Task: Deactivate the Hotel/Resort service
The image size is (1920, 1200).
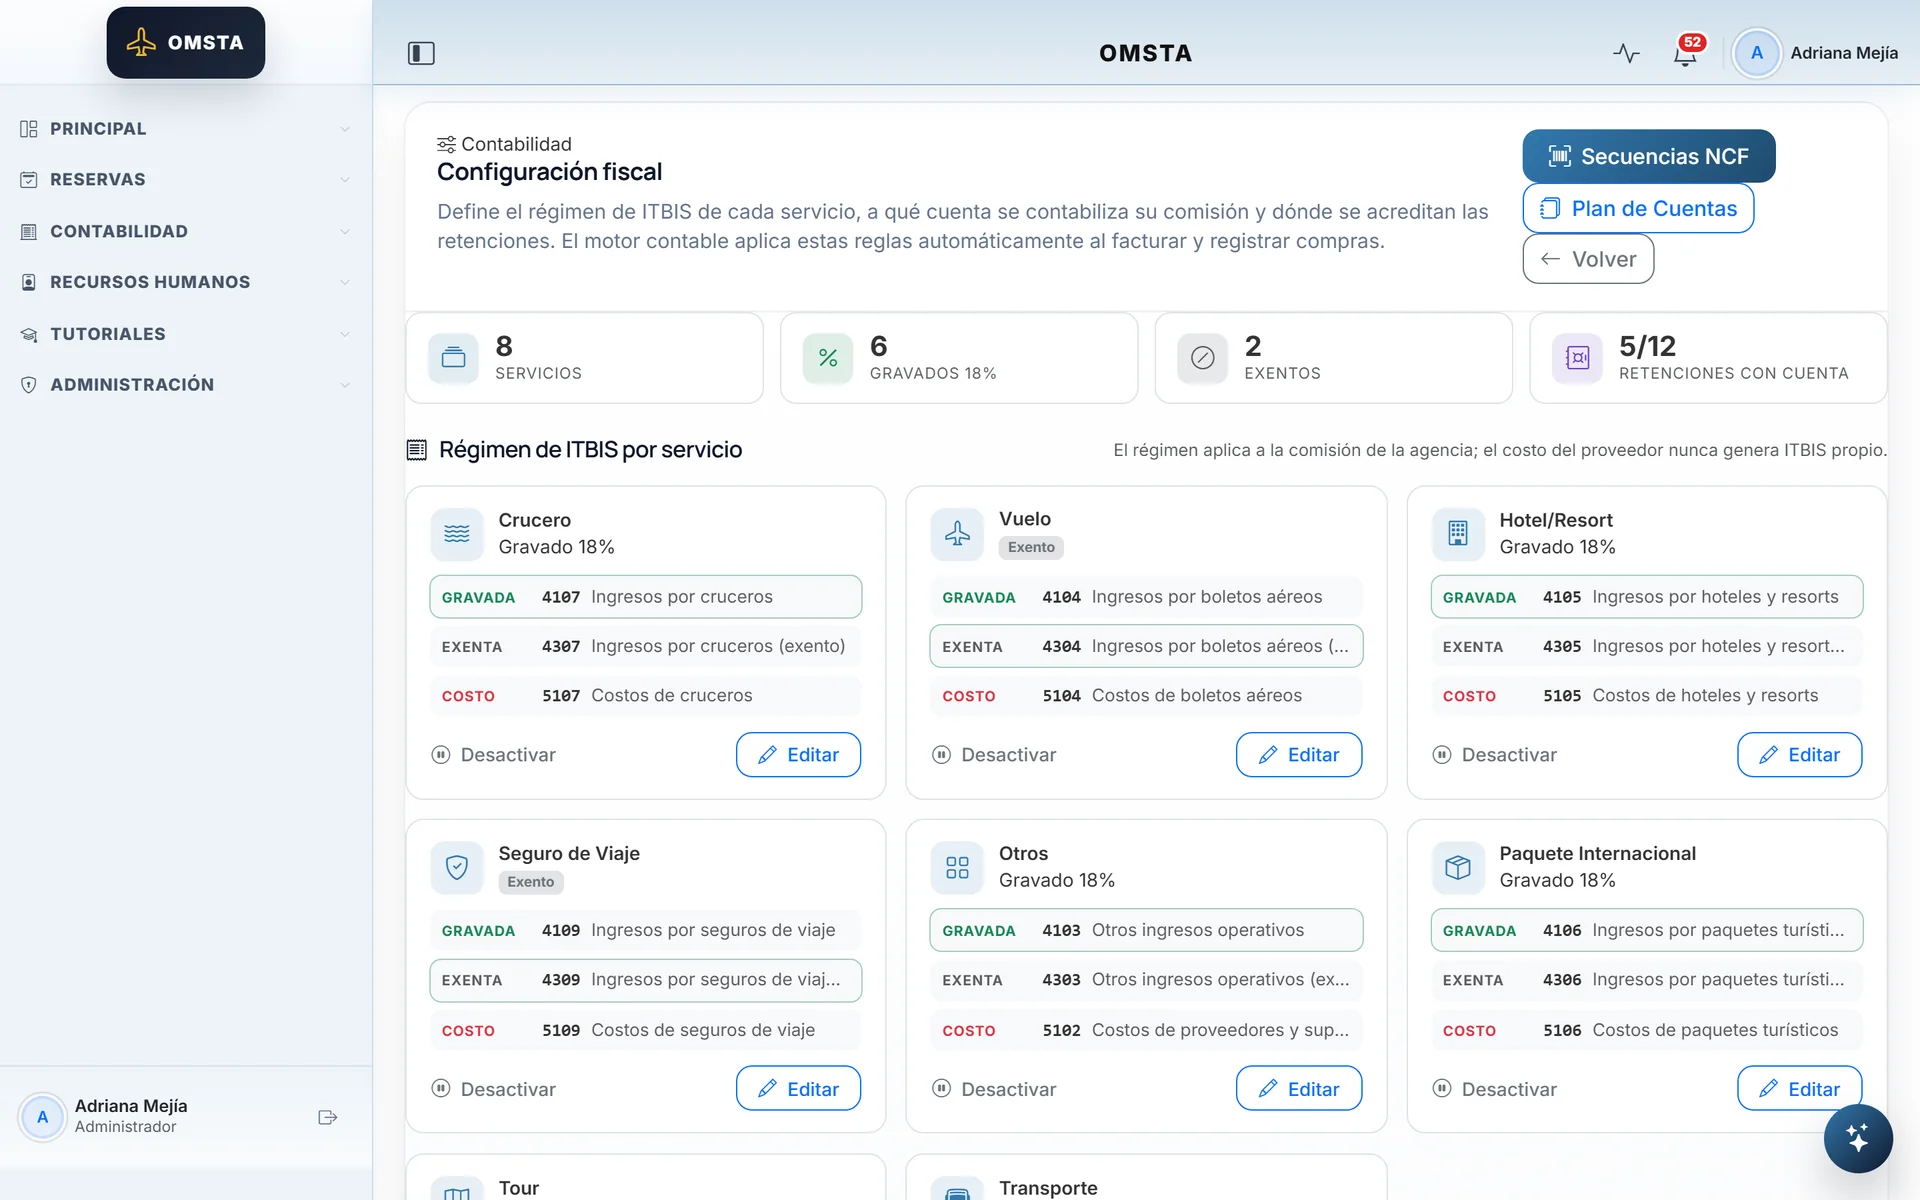Action: [x=1494, y=755]
